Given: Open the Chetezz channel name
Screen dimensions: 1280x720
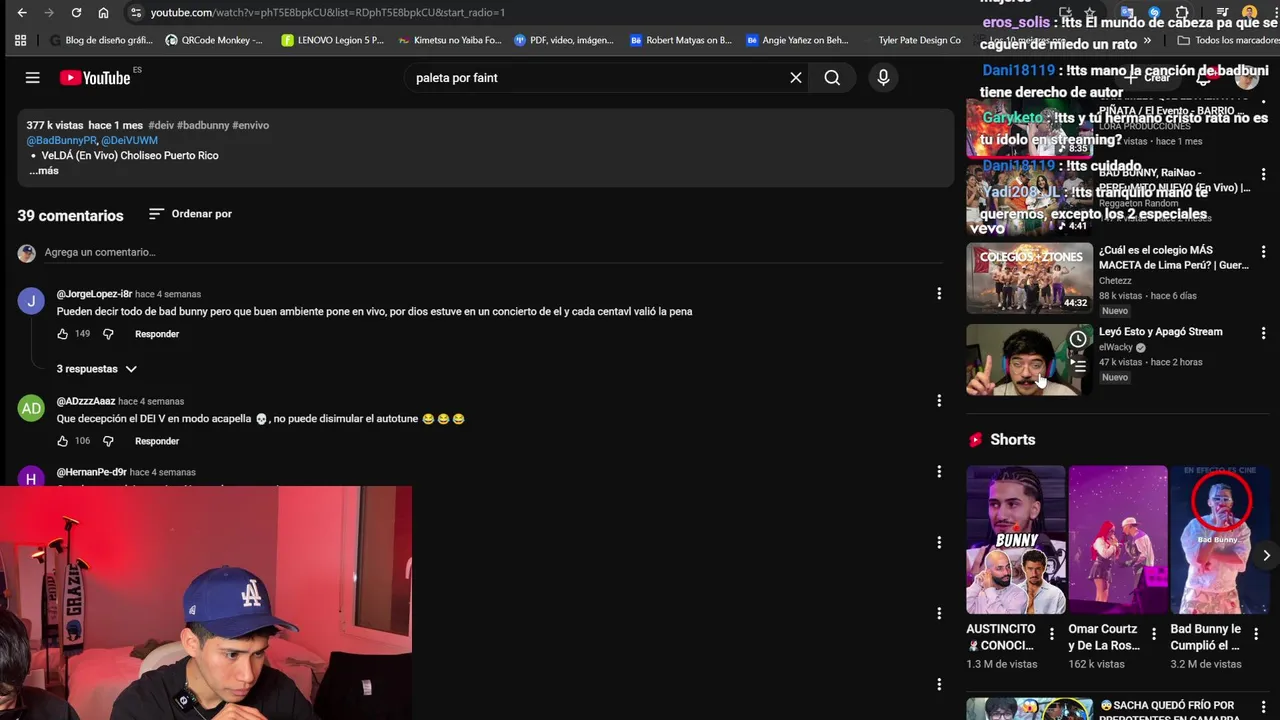Looking at the screenshot, I should (1115, 281).
